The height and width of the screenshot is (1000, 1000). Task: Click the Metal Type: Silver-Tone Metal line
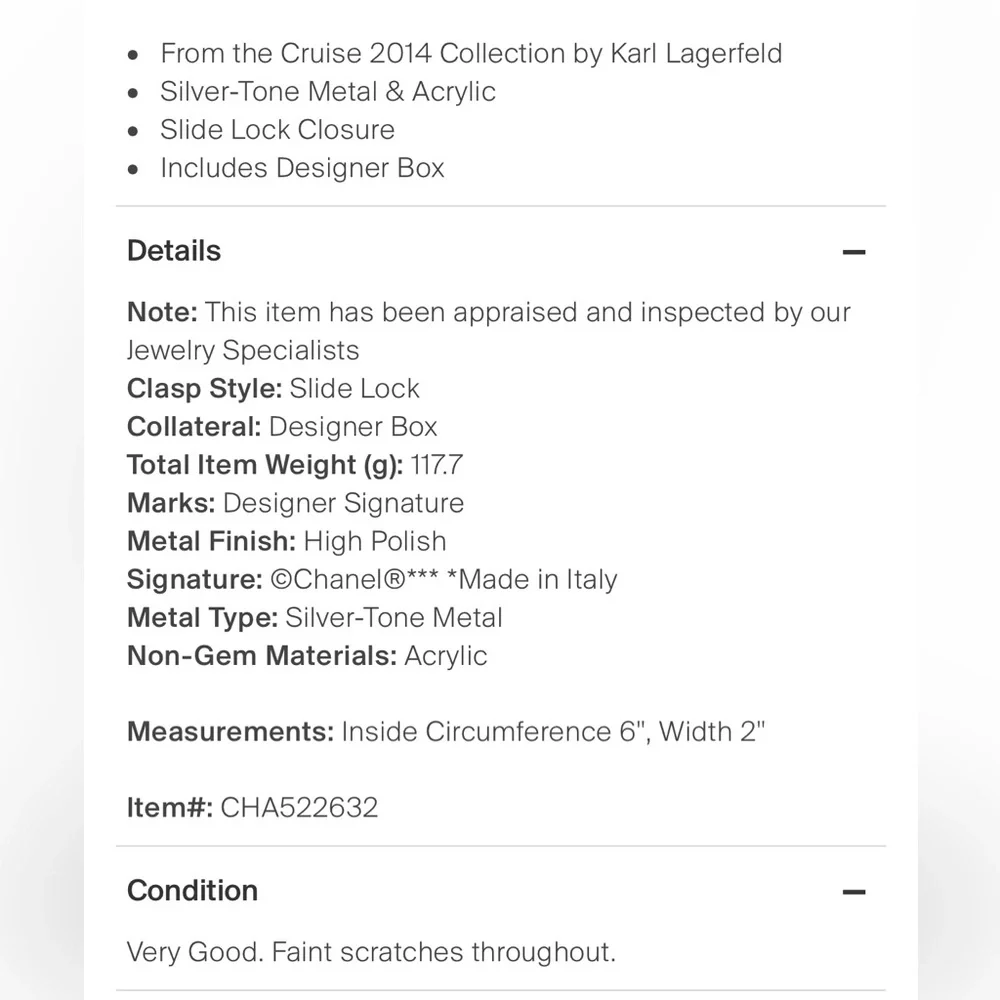[314, 617]
